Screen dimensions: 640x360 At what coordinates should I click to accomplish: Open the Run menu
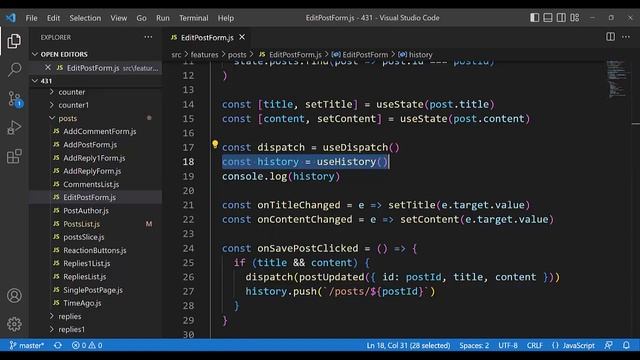coord(163,18)
